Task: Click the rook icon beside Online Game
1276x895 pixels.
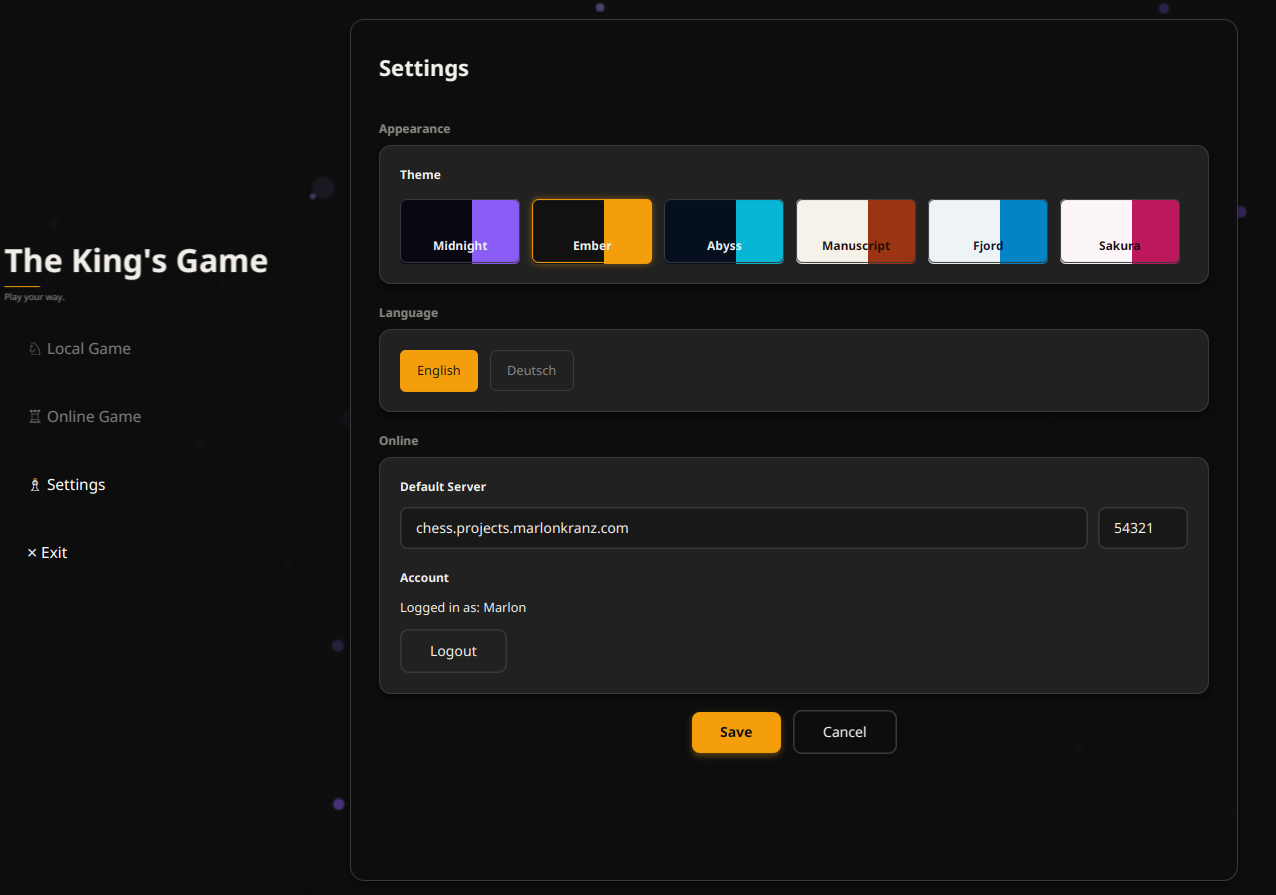Action: (x=35, y=417)
